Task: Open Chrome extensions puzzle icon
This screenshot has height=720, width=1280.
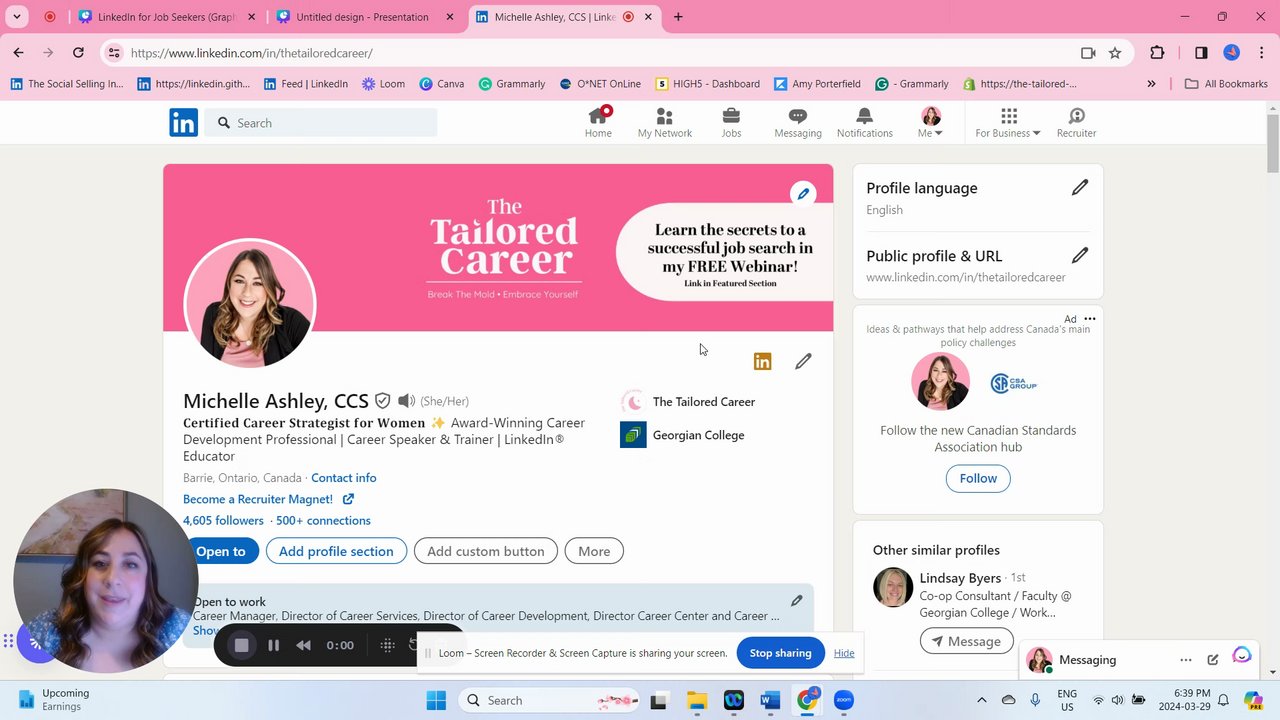Action: click(1157, 53)
